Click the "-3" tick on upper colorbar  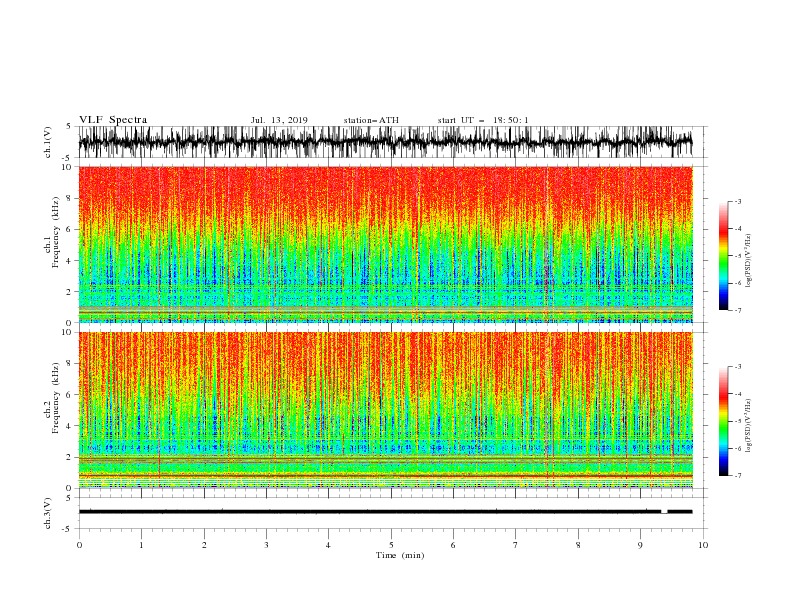(737, 201)
